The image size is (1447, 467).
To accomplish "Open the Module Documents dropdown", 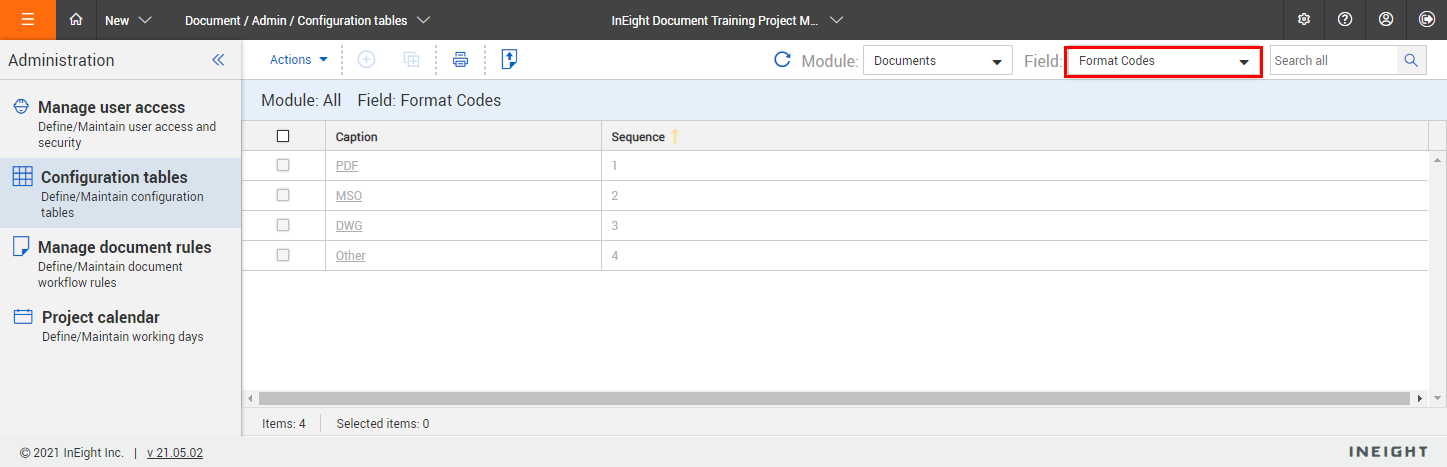I will [x=938, y=61].
